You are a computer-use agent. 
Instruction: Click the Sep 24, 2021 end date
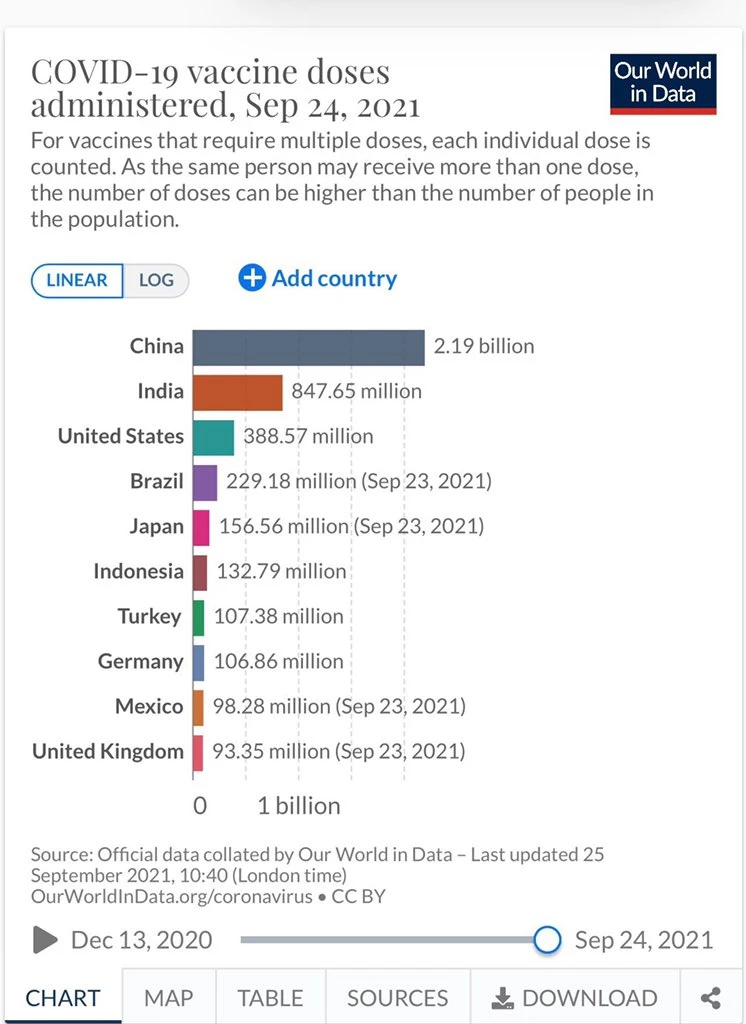pos(644,940)
